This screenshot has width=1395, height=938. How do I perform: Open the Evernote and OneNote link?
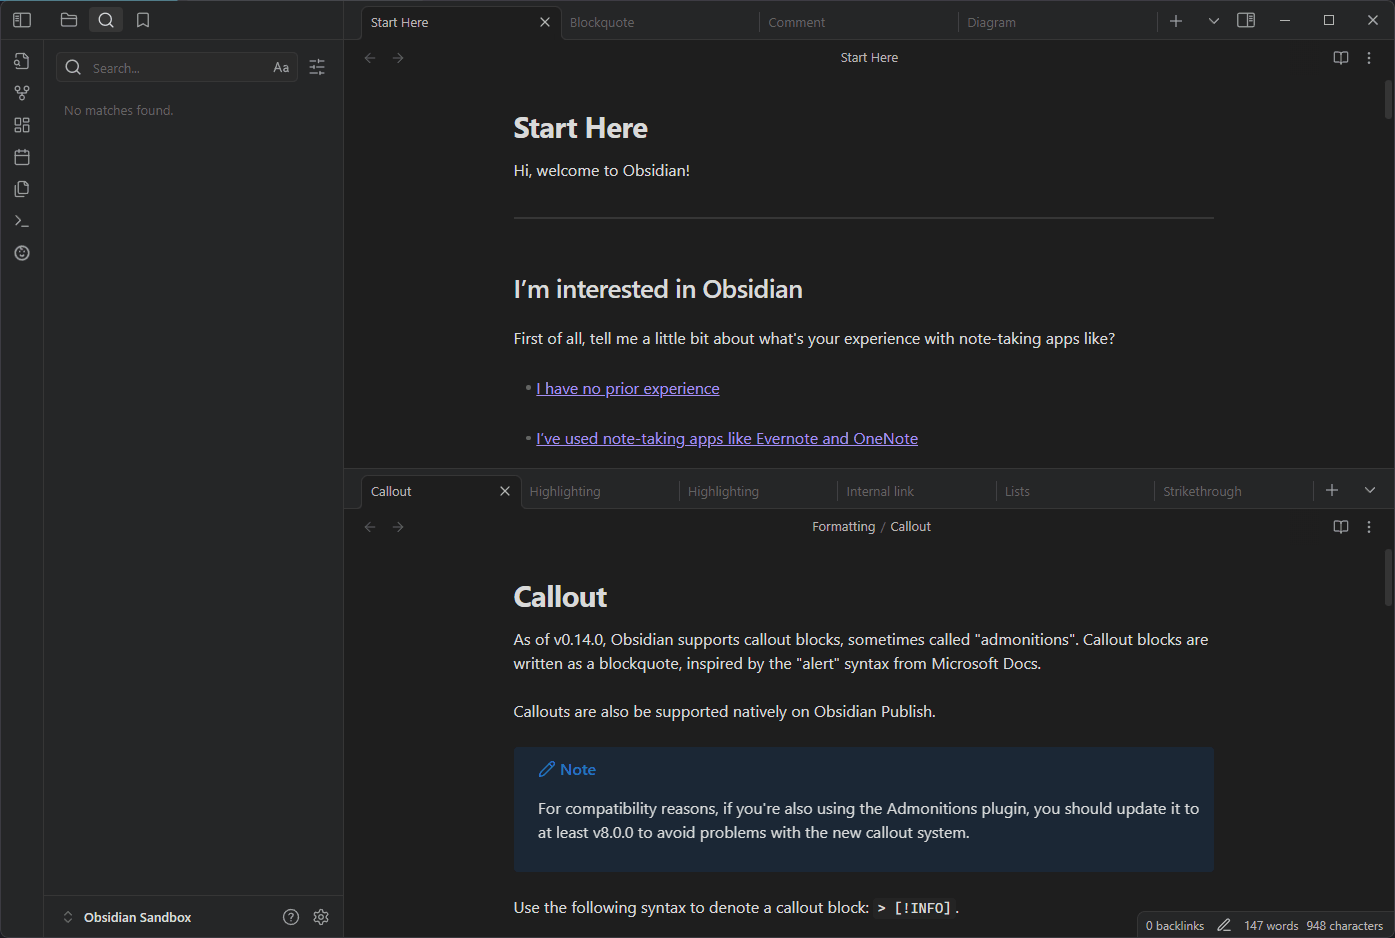tap(726, 439)
